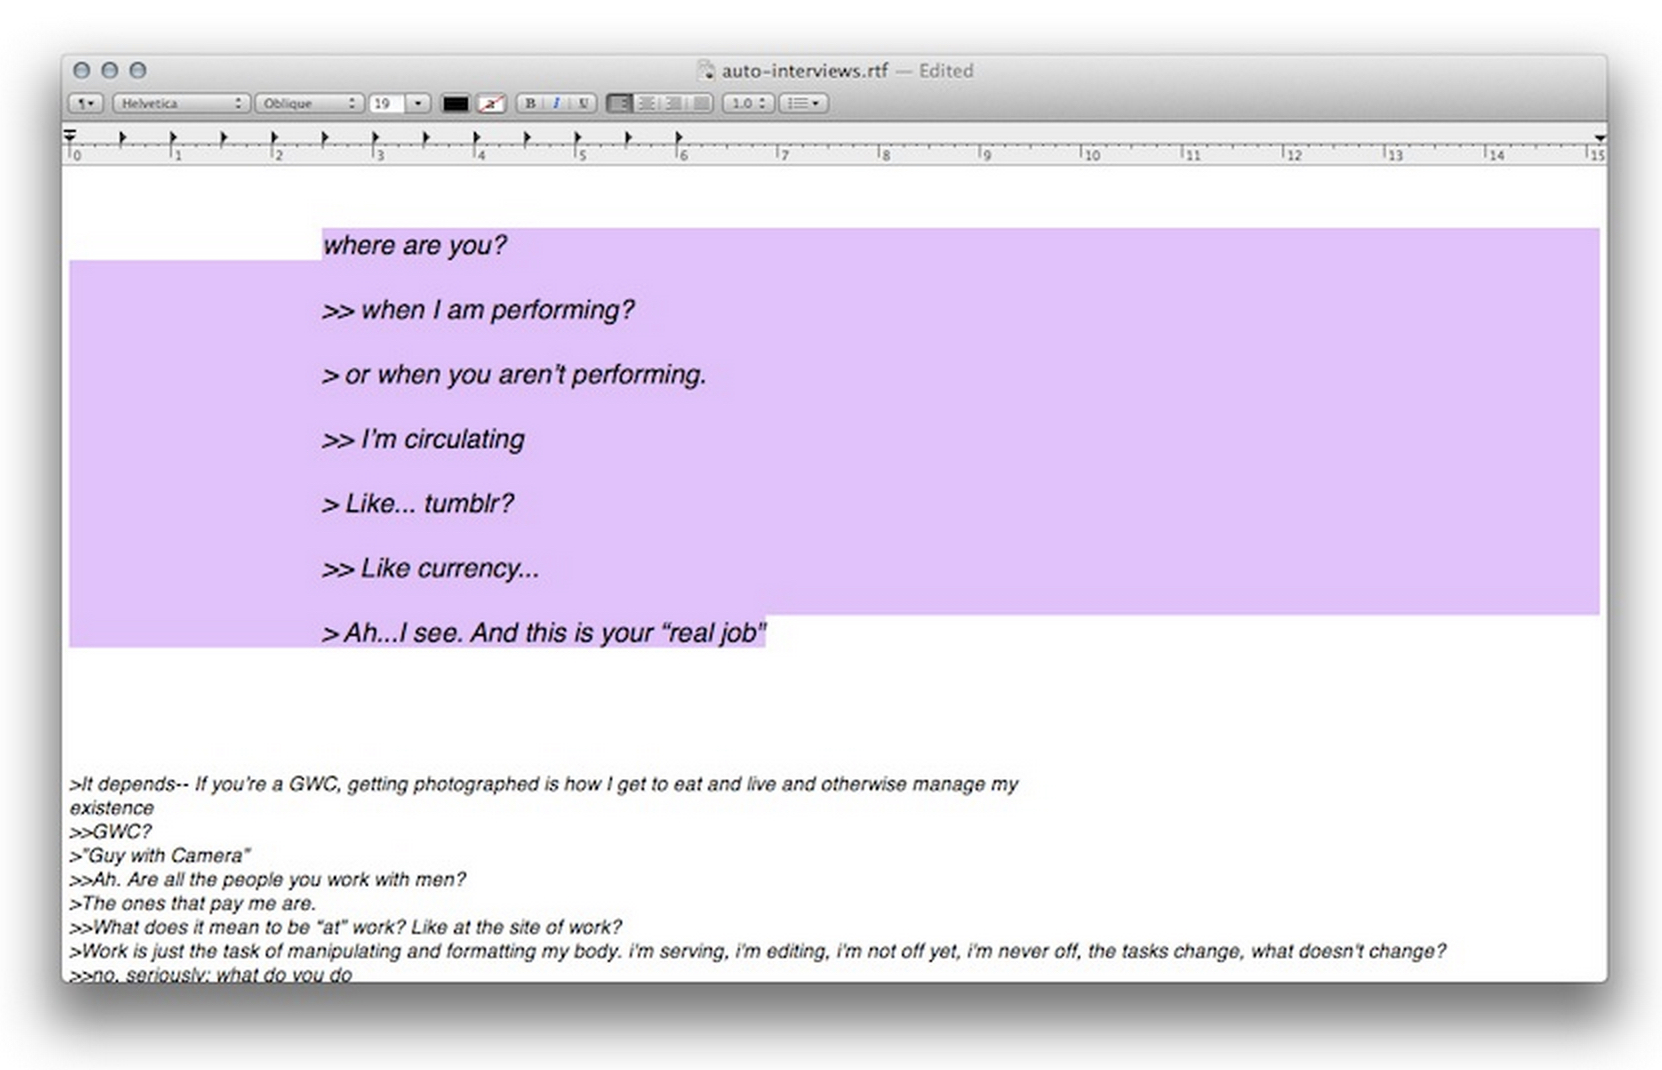
Task: Open the paragraph styles menu
Action: pos(86,103)
